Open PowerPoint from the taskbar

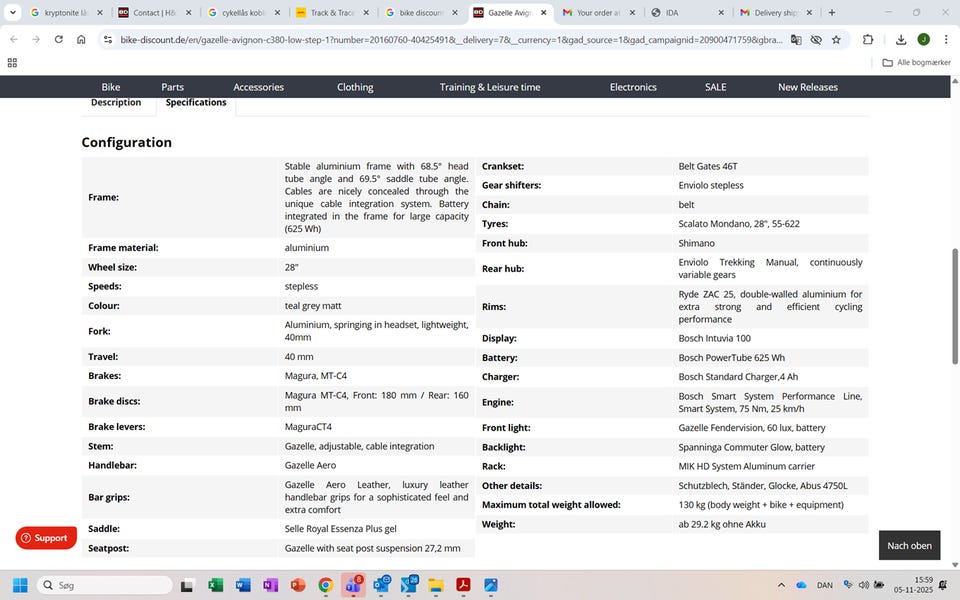[x=298, y=585]
